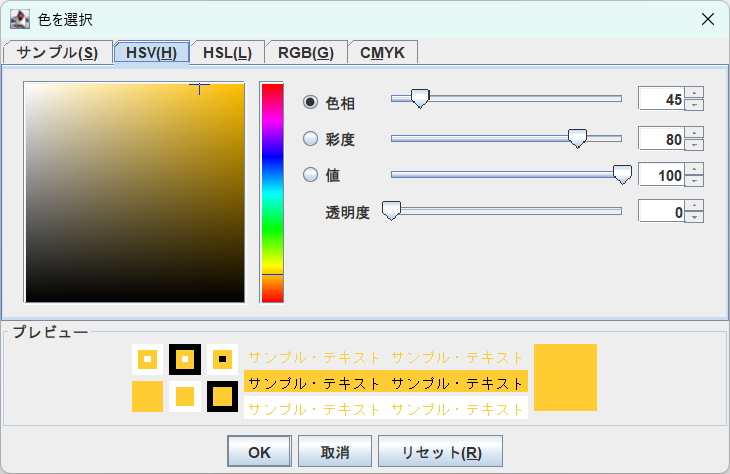Decrease 色相 with the down spinner arrow
730x474 pixels.
pos(694,105)
